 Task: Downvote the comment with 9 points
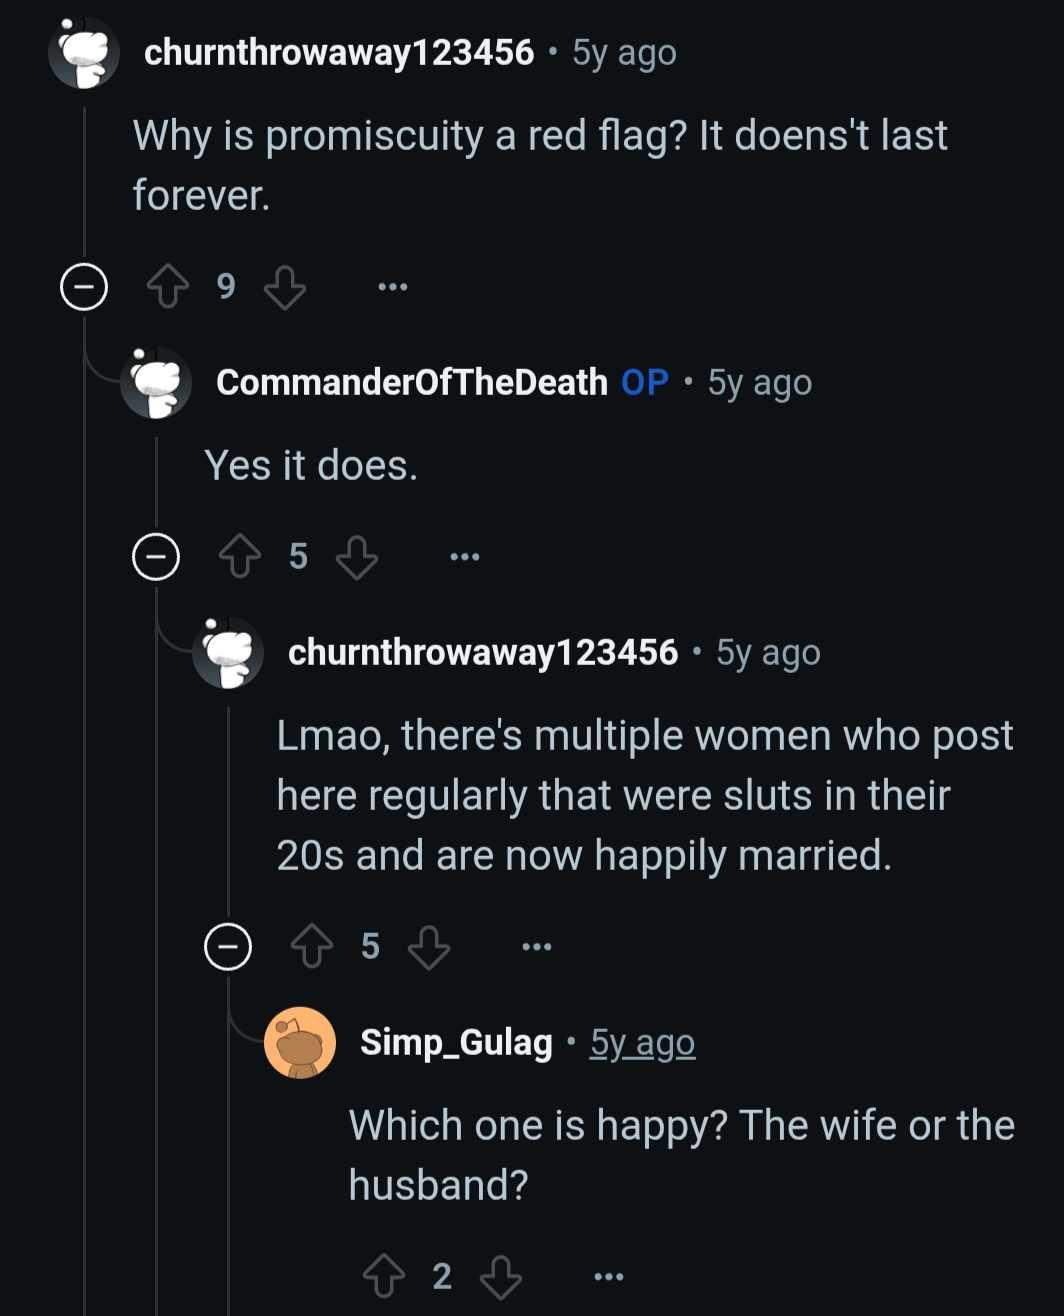pos(285,287)
